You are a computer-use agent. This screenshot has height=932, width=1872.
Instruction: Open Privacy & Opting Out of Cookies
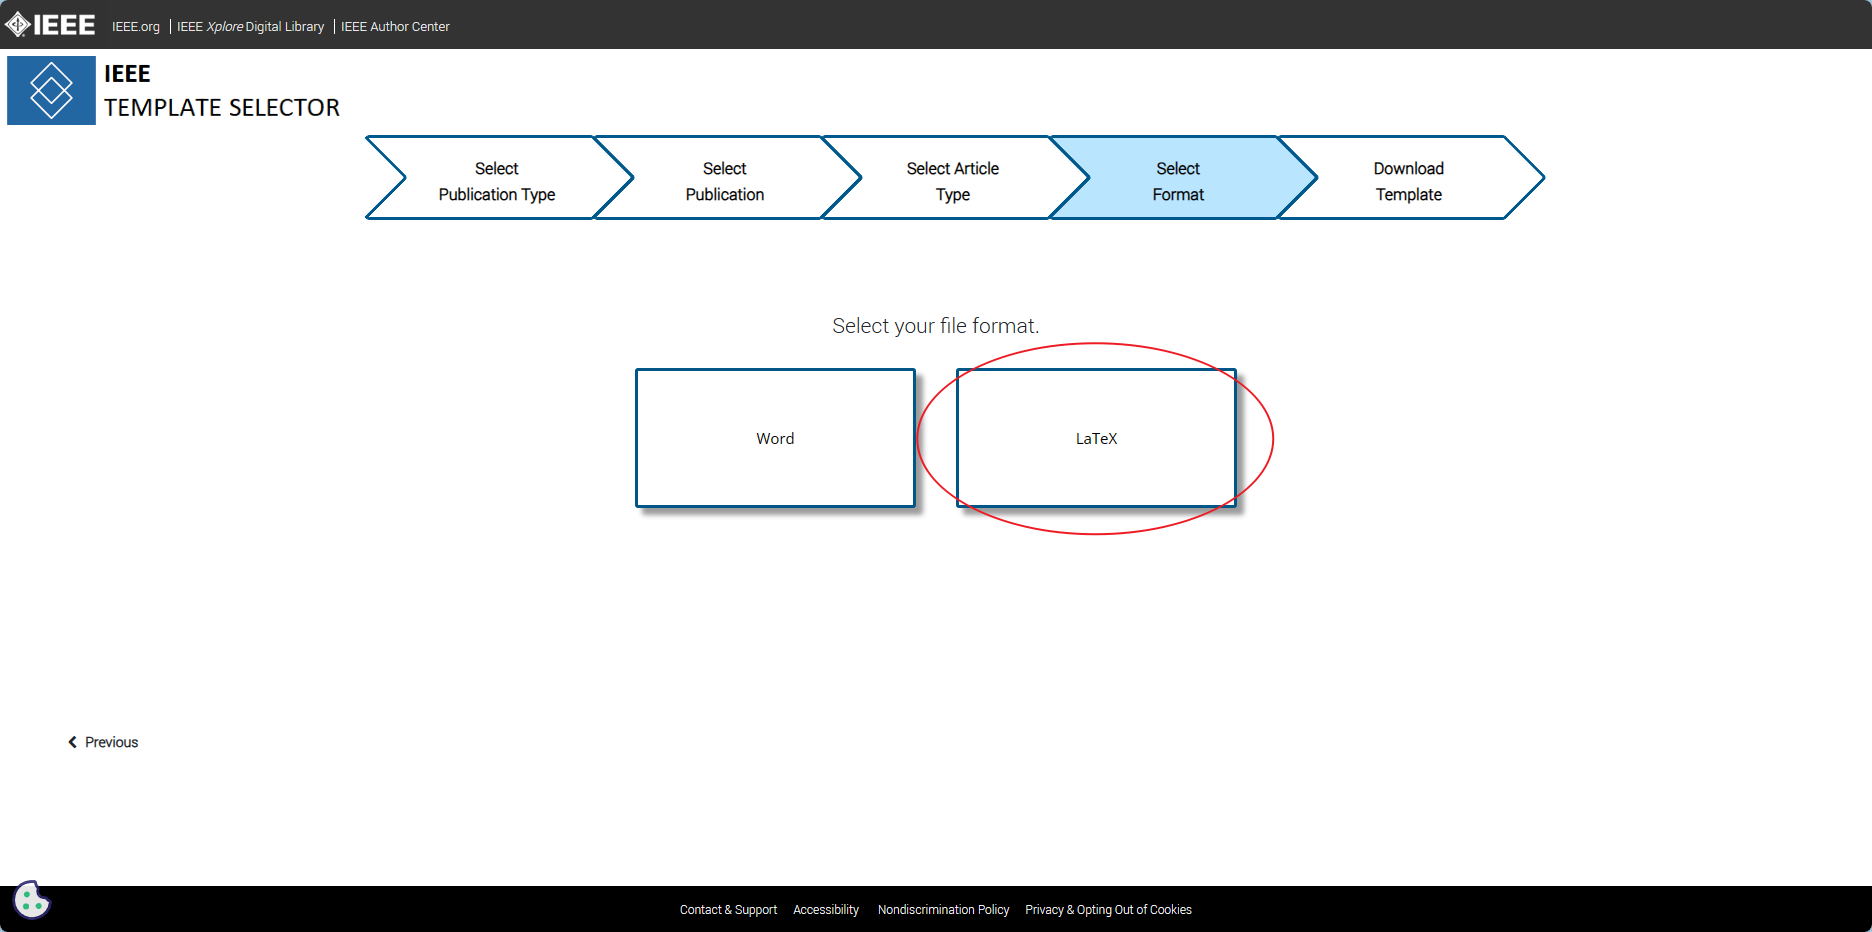point(1108,910)
